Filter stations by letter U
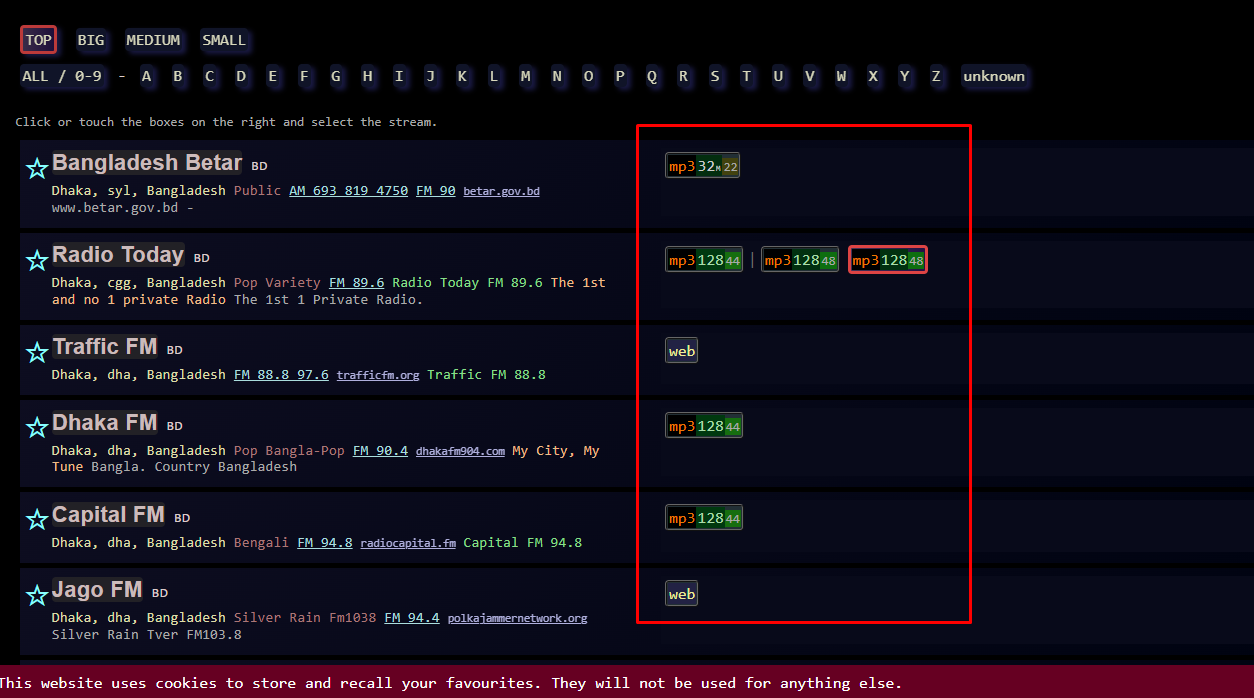Viewport: 1254px width, 698px height. [x=778, y=76]
